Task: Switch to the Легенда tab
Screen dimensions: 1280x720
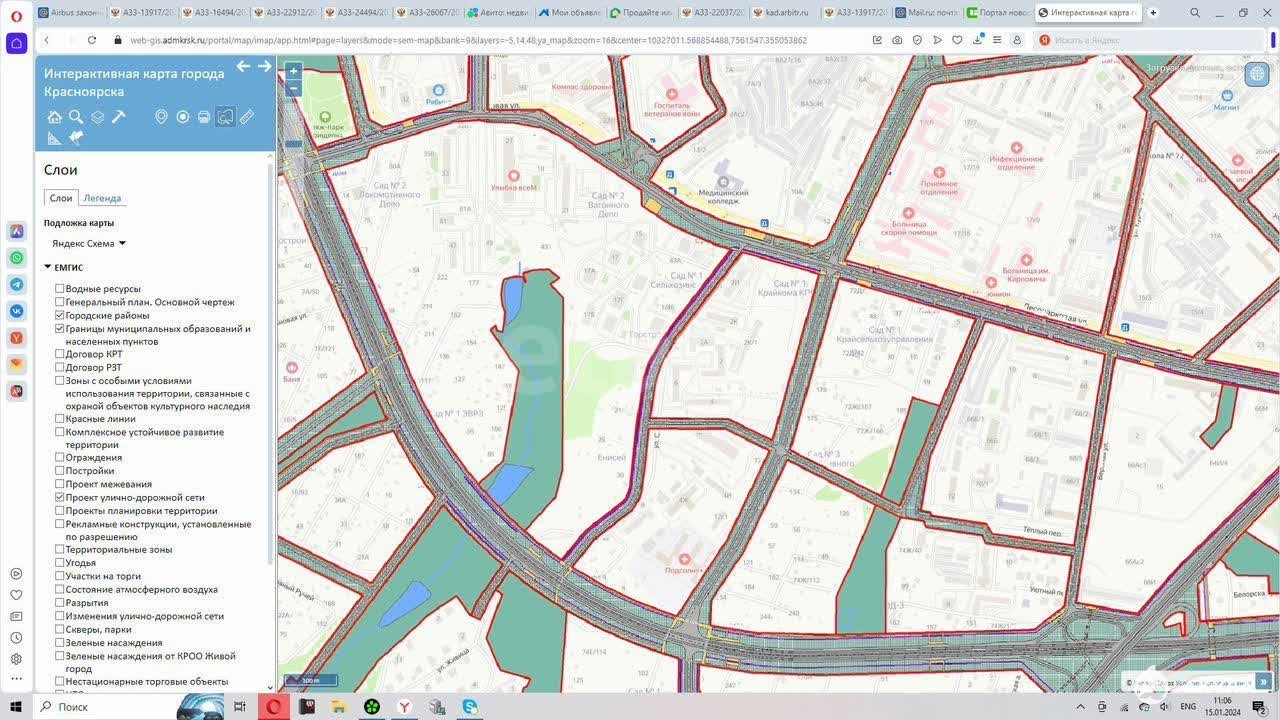Action: click(x=102, y=198)
